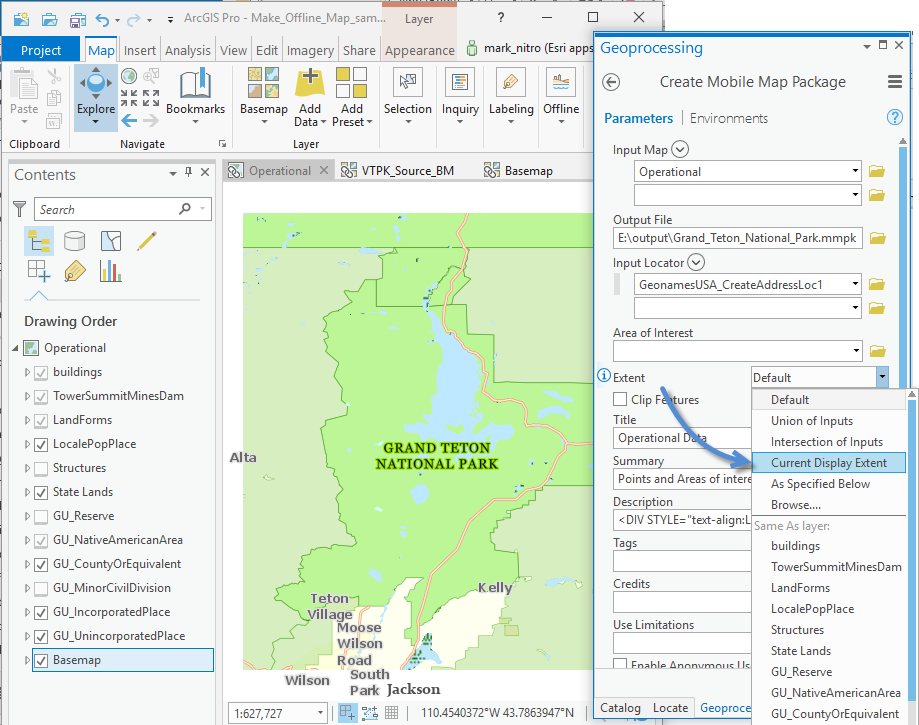Click the Add Preset icon
Viewport: 919px width, 725px height.
351,83
